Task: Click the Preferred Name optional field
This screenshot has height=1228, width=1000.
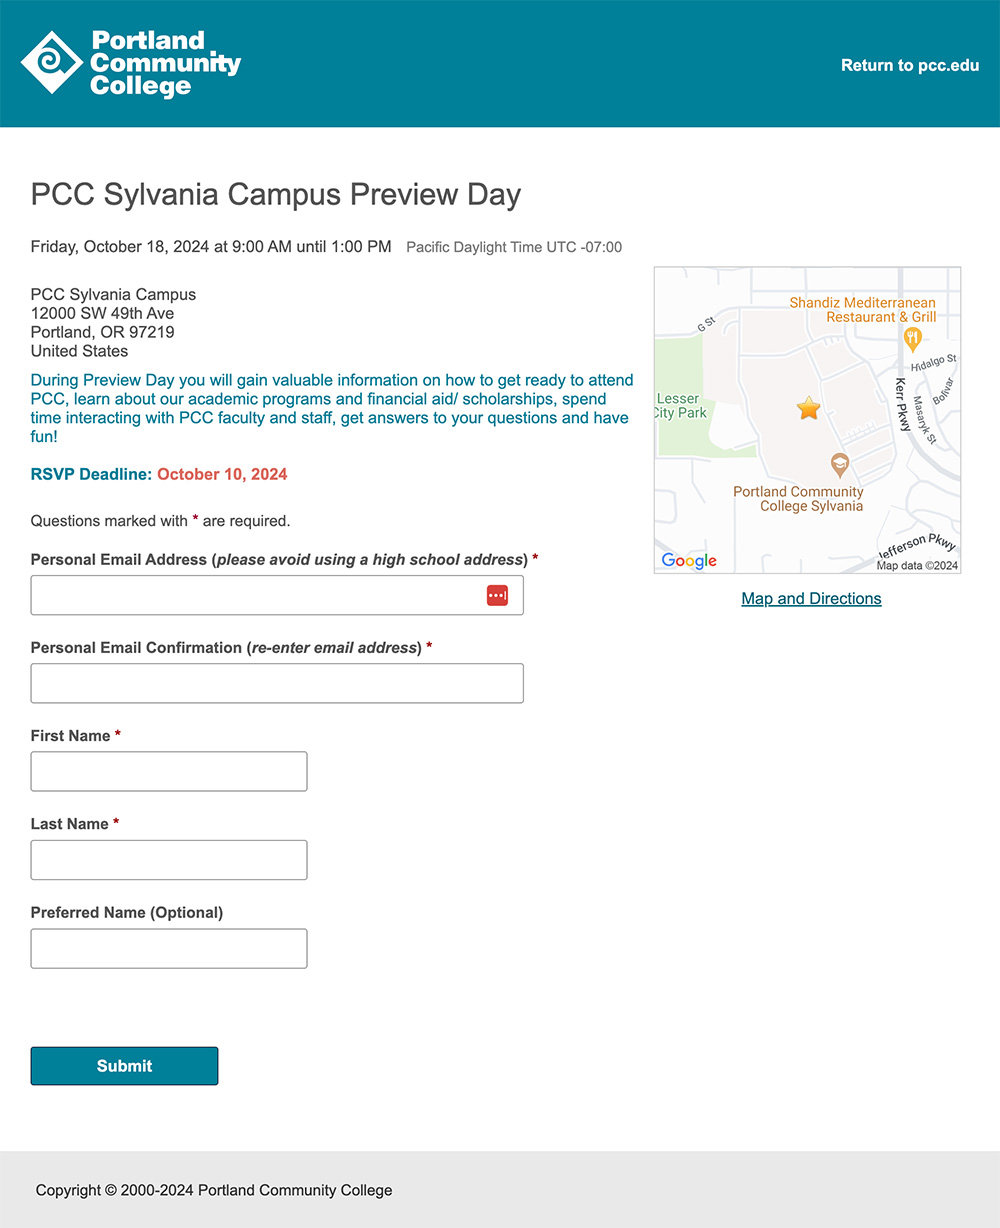Action: [168, 948]
